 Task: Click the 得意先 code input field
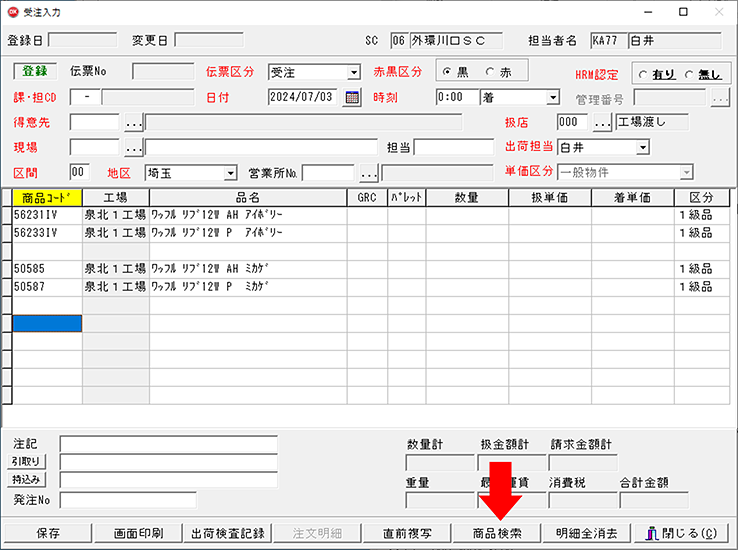(95, 122)
